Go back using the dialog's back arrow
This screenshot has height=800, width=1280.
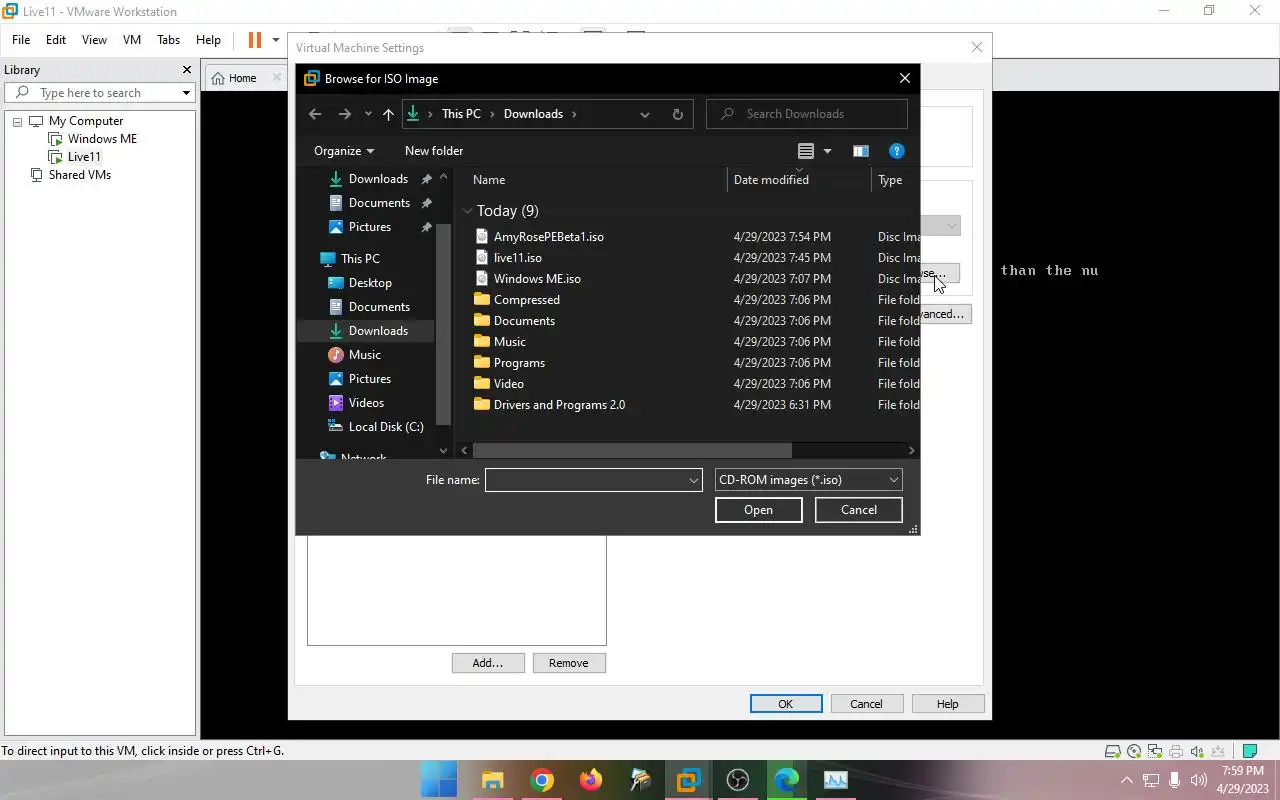tap(315, 114)
